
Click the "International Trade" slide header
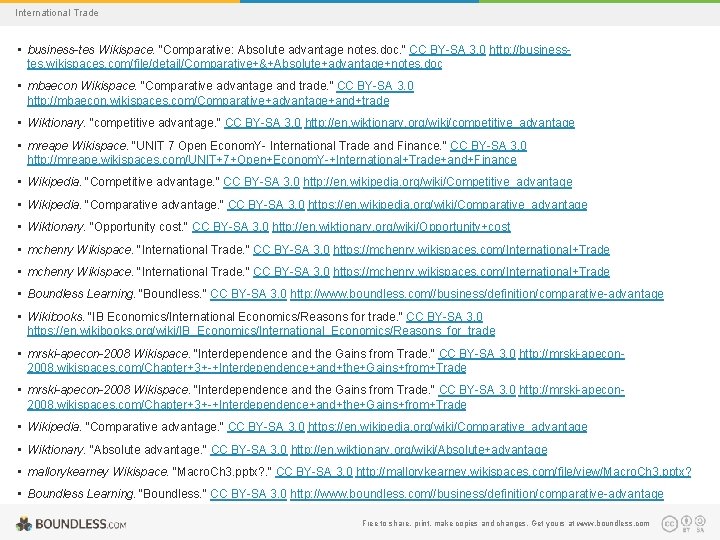click(x=57, y=13)
